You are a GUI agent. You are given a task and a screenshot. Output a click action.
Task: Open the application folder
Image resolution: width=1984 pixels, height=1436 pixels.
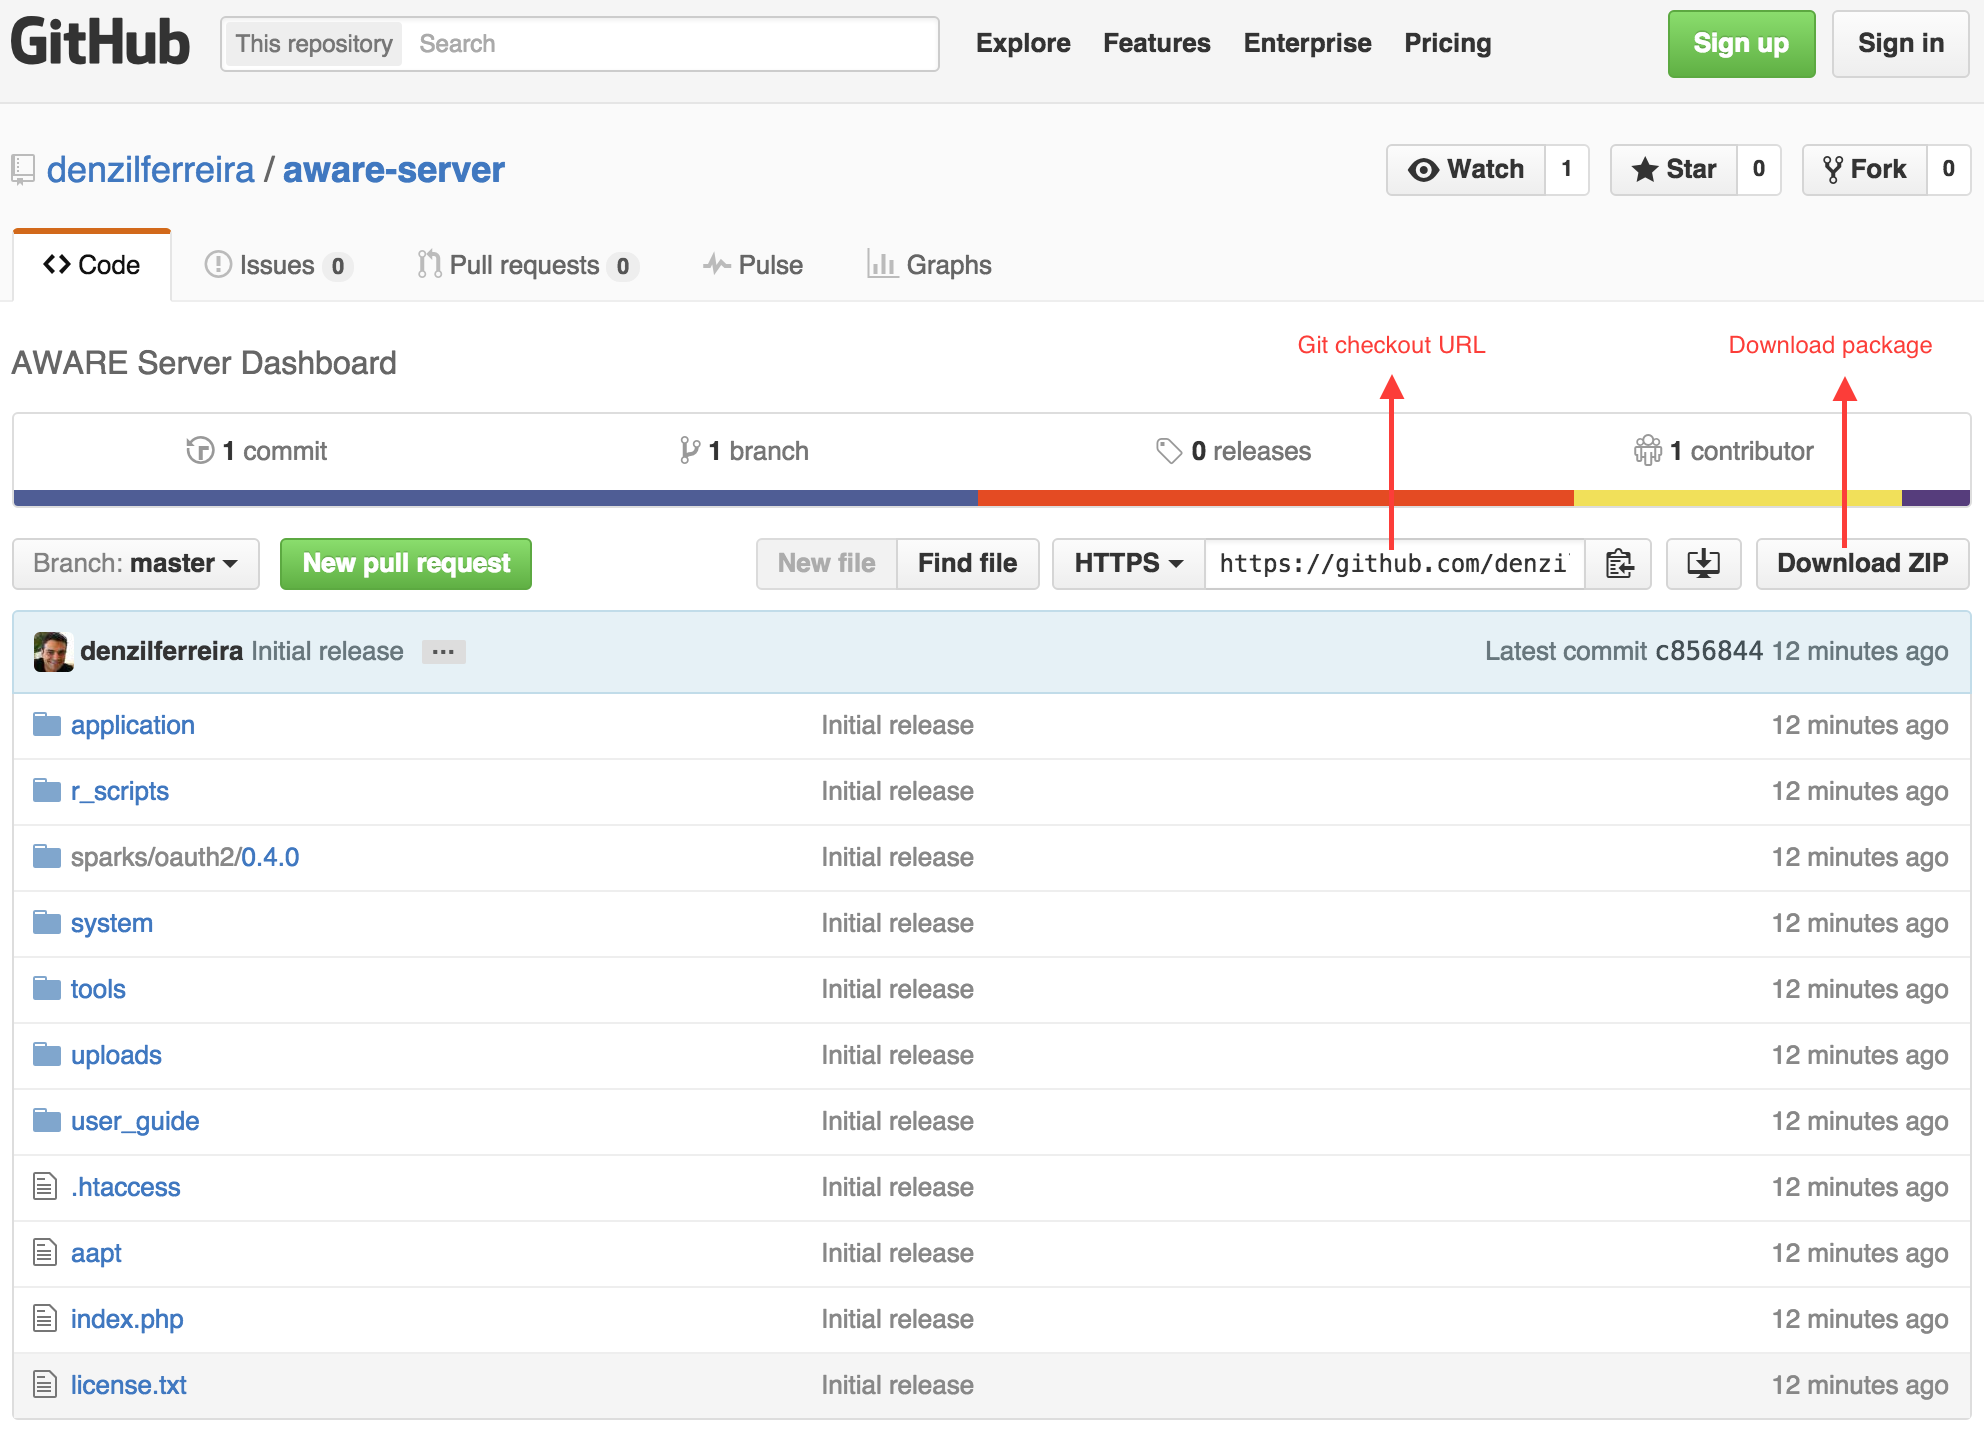133,725
